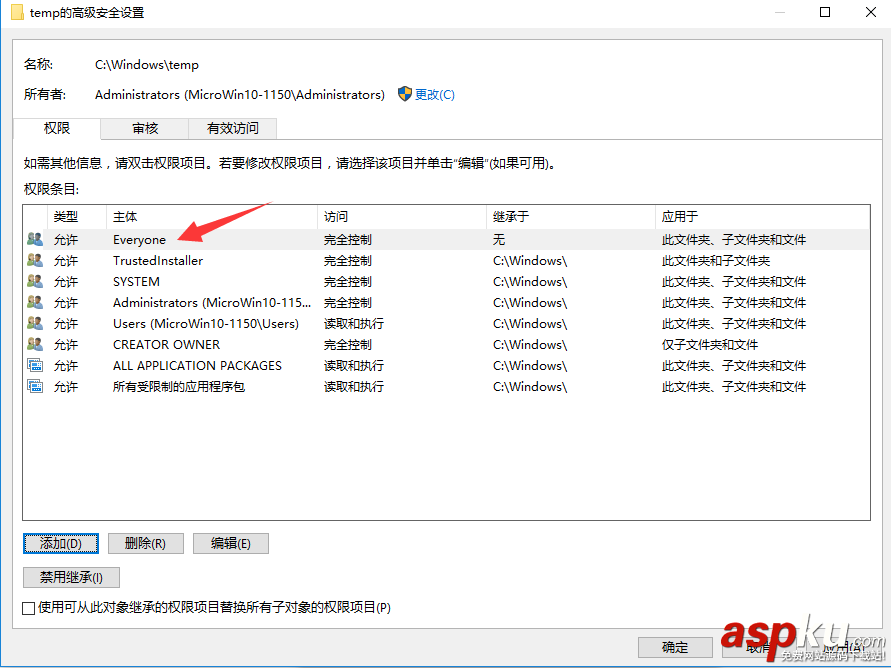Click the group icon of Administrators entry
Image resolution: width=891 pixels, height=668 pixels.
[x=35, y=302]
